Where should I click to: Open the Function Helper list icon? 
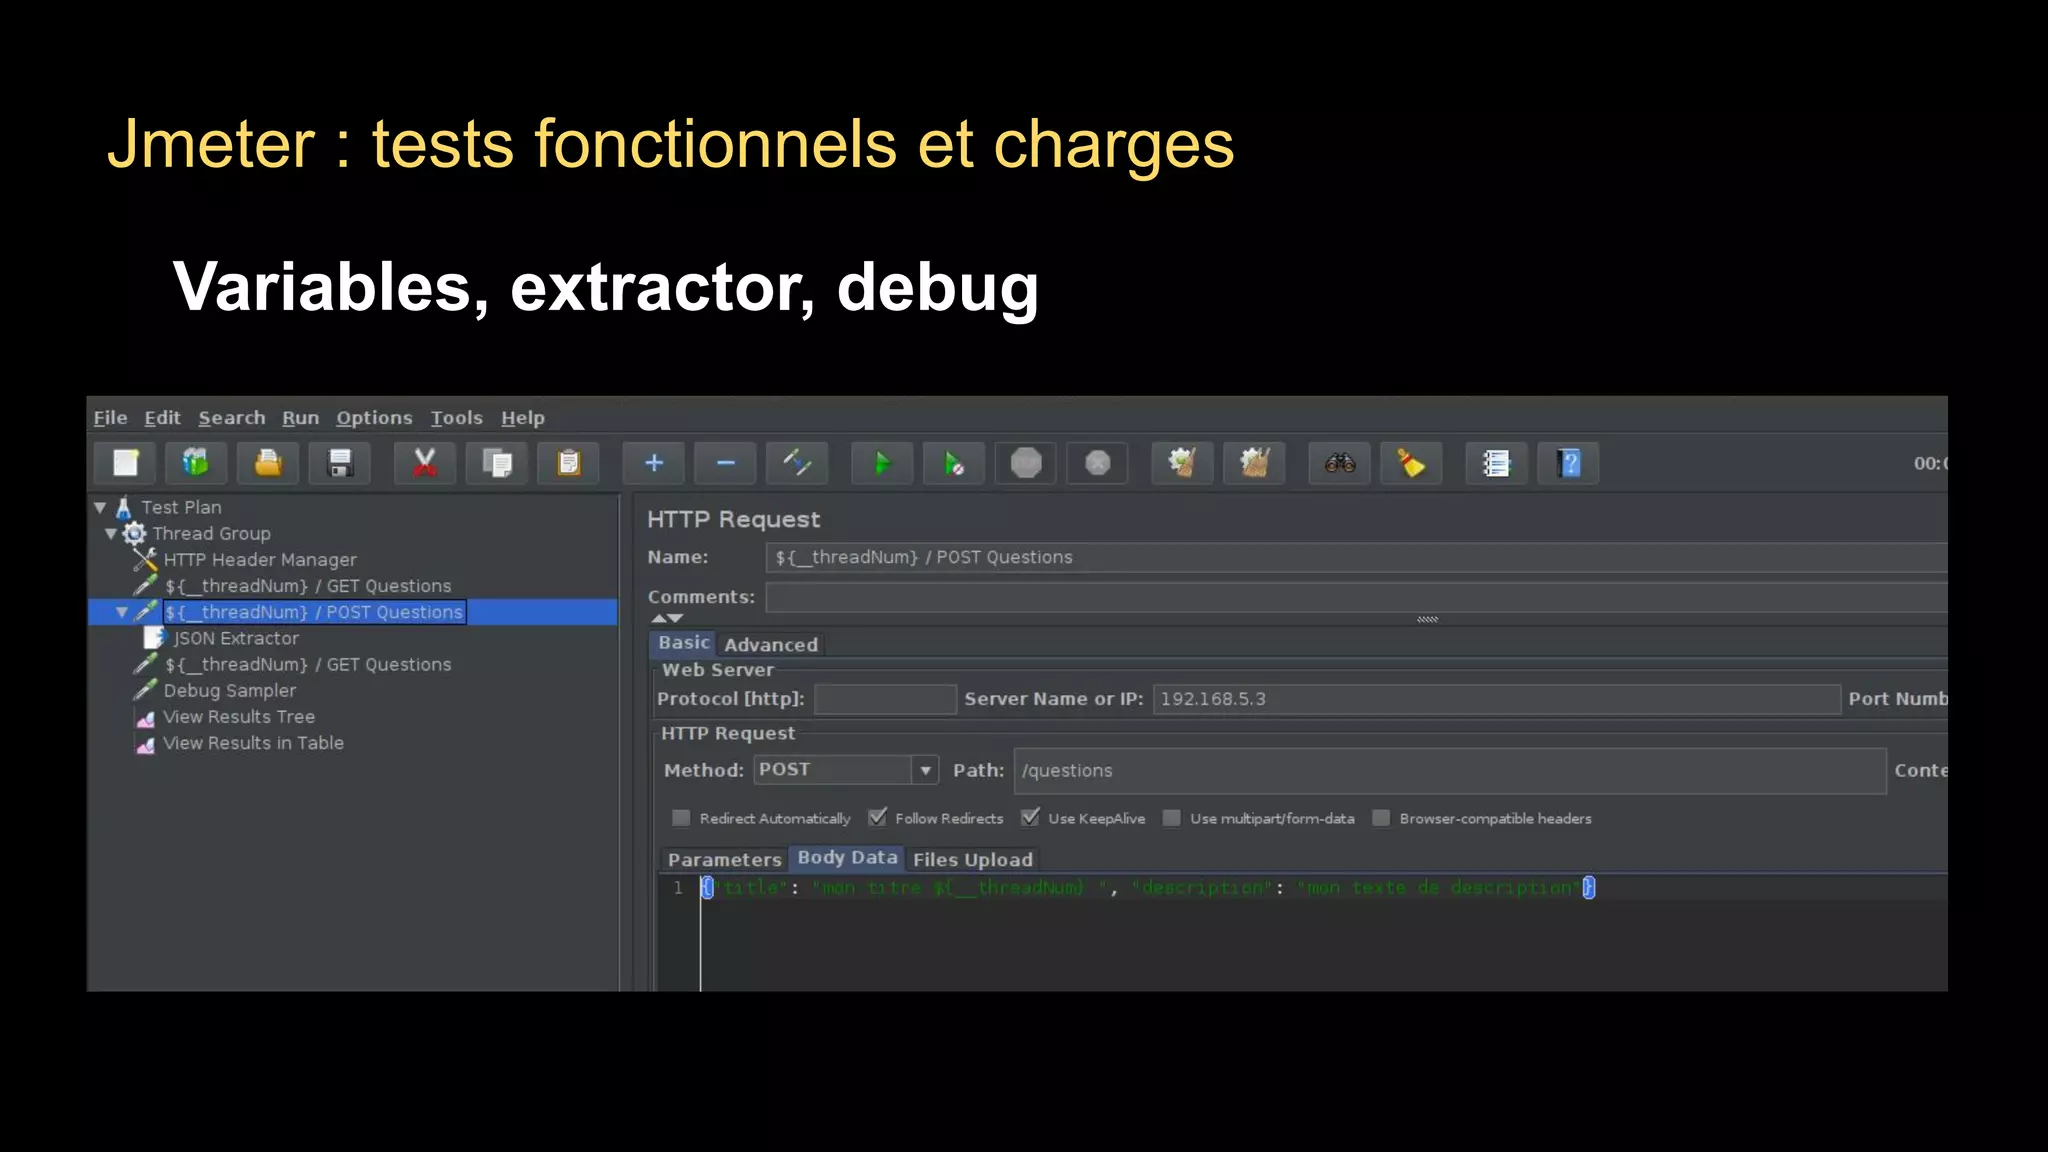pyautogui.click(x=1497, y=463)
